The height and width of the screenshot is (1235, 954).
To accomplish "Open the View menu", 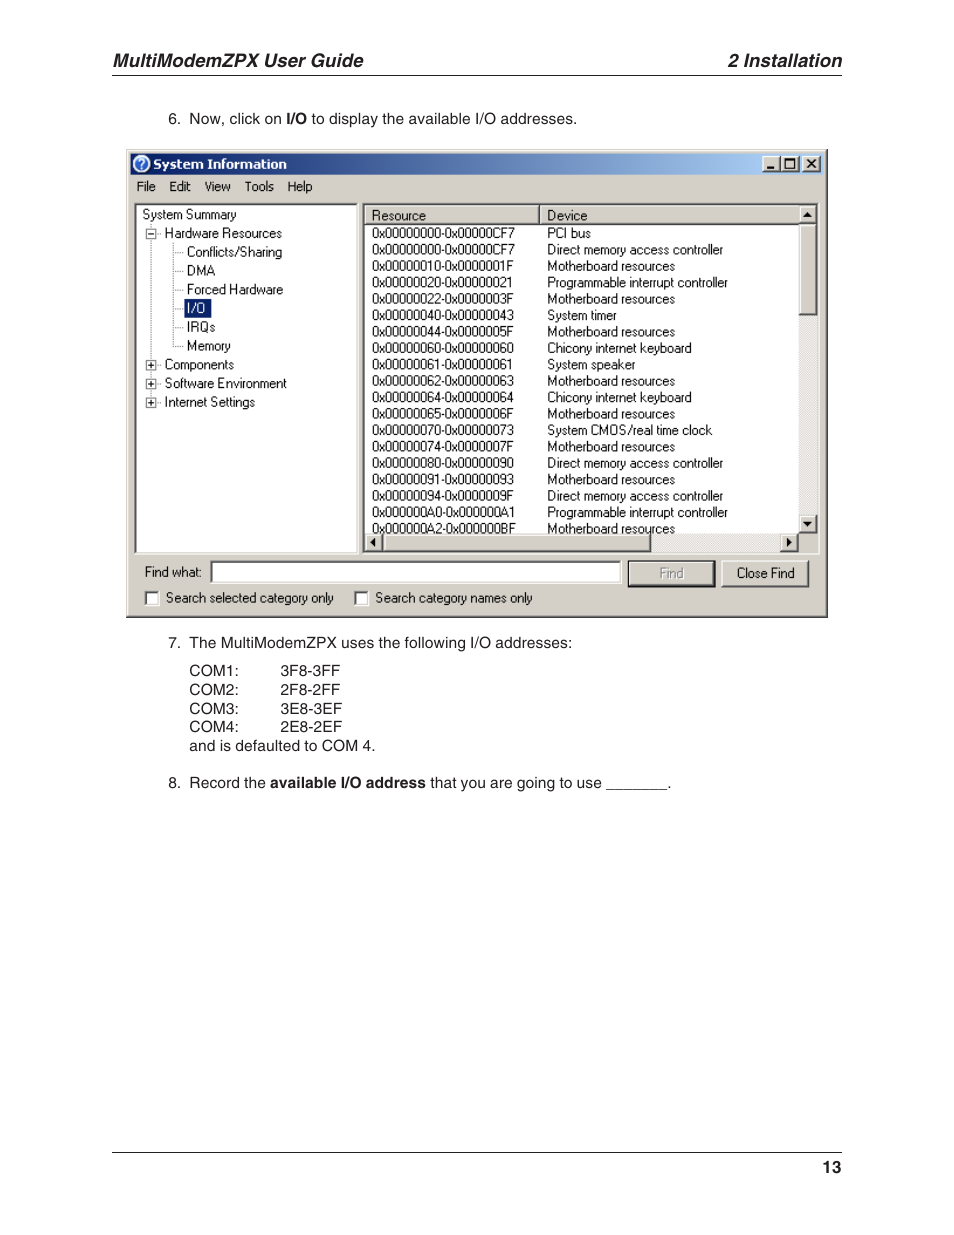I will 218,187.
